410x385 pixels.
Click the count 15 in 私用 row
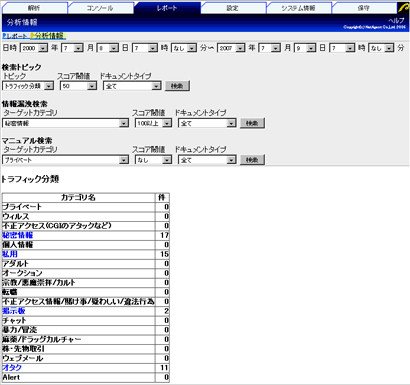coord(165,254)
